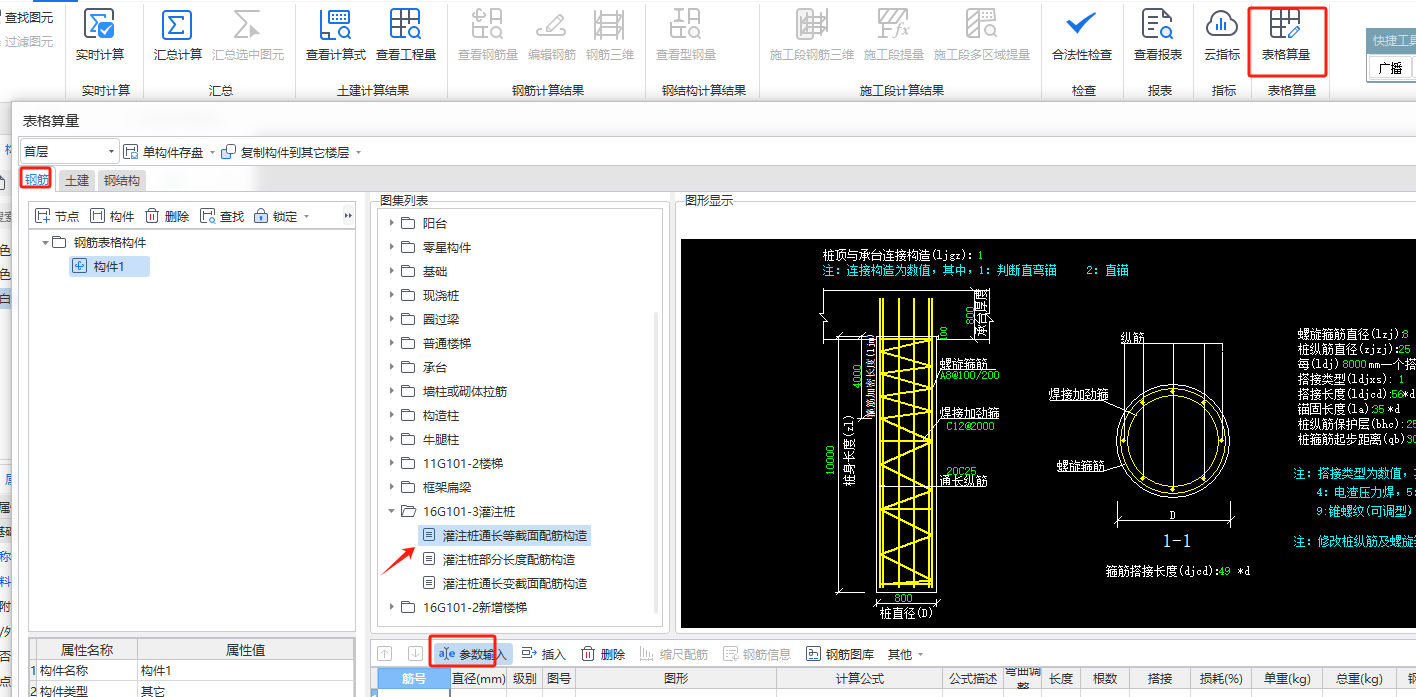The width and height of the screenshot is (1416, 697).
Task: Open the 首层 floor dropdown
Action: click(x=69, y=152)
